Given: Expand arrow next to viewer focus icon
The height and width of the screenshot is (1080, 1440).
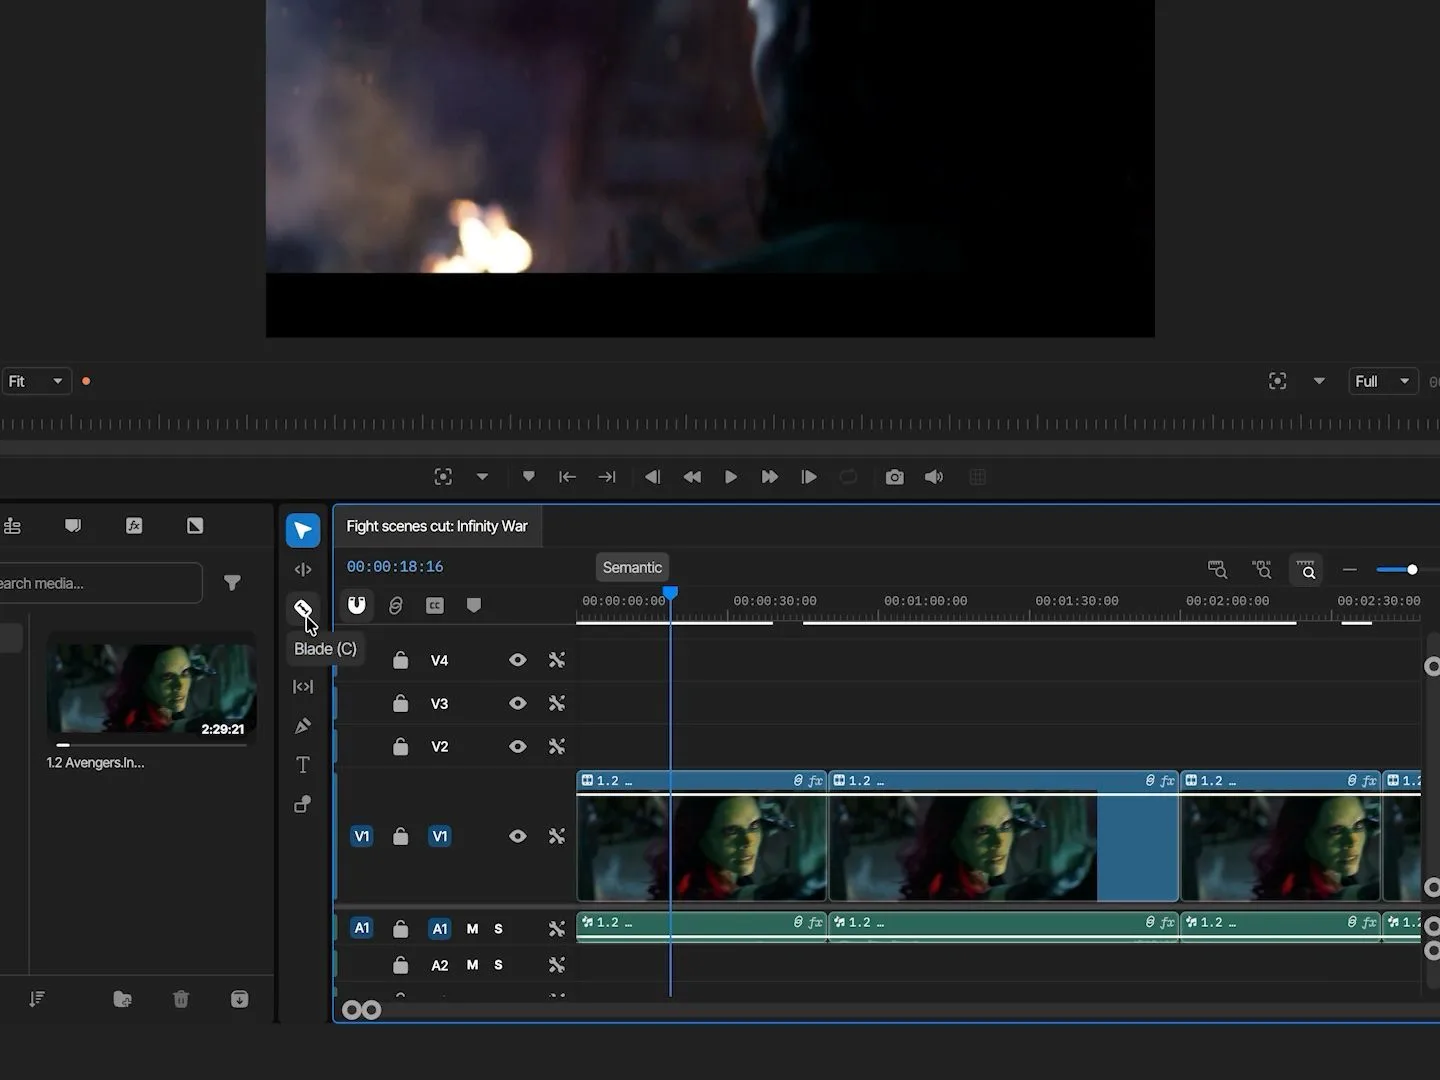Looking at the screenshot, I should tap(1319, 381).
